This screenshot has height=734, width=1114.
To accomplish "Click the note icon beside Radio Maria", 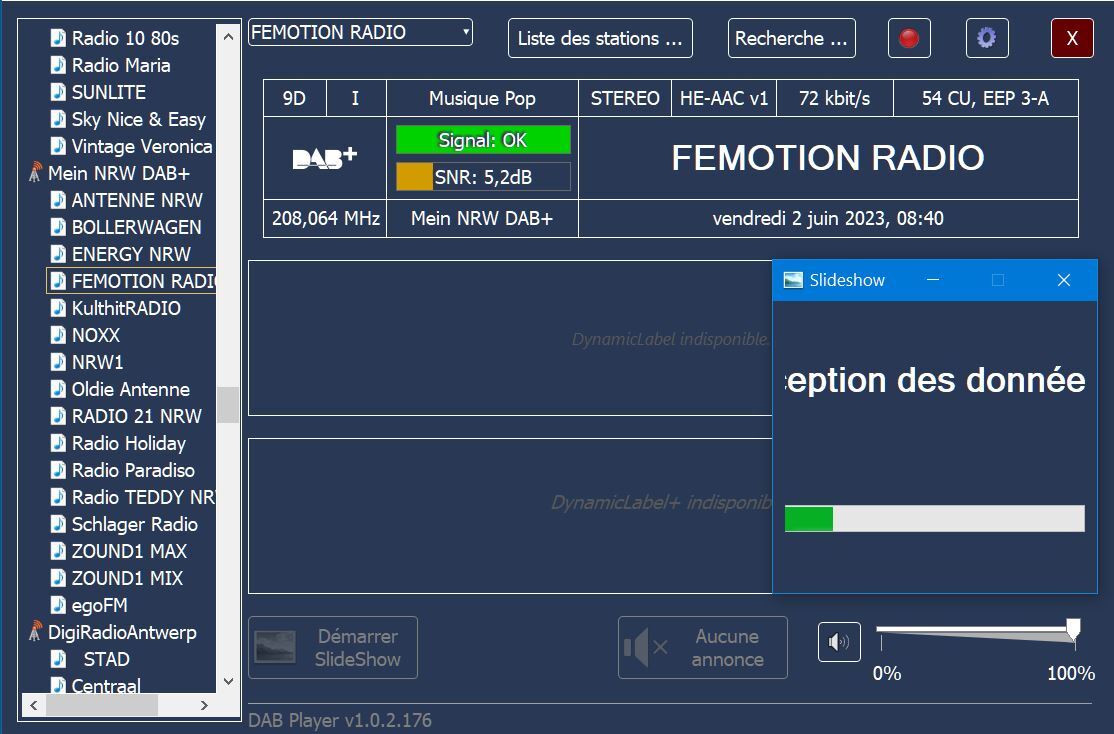I will pyautogui.click(x=58, y=65).
